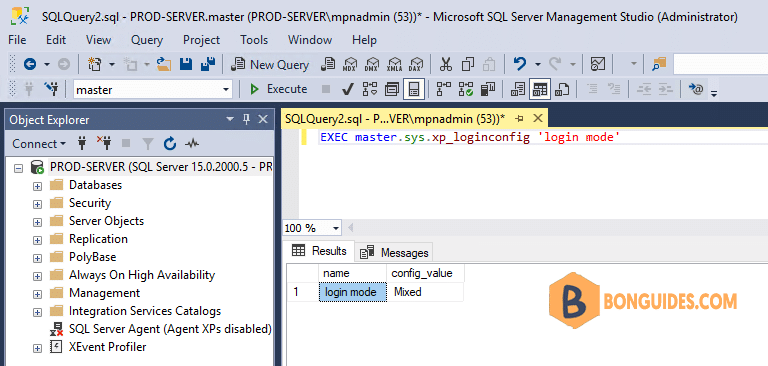768x366 pixels.
Task: Toggle Object Explorer auto-hide pin
Action: (x=246, y=120)
